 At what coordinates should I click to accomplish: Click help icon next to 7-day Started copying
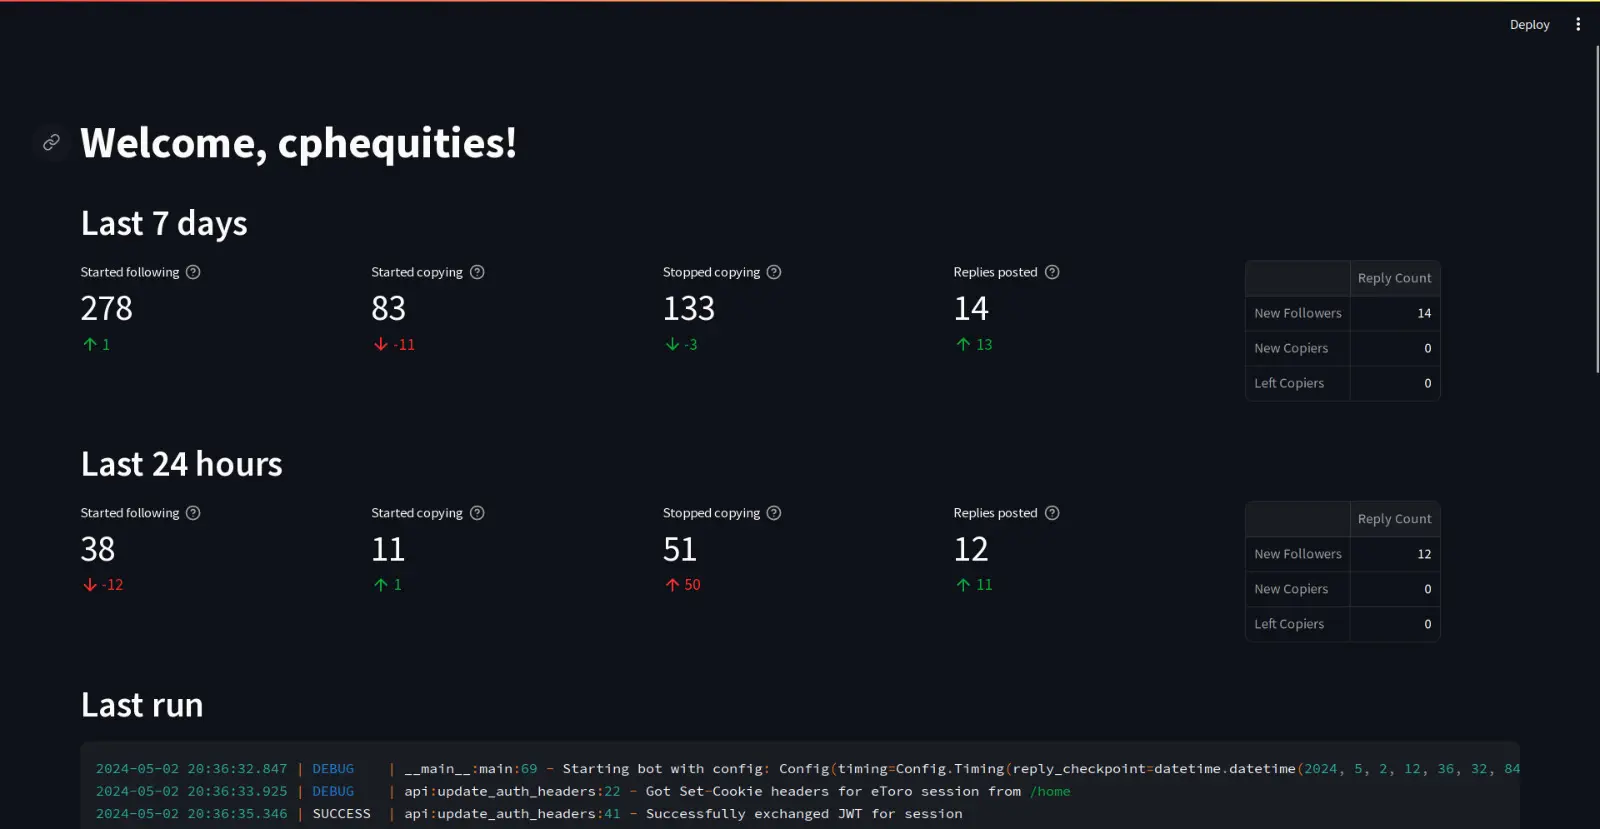[477, 272]
